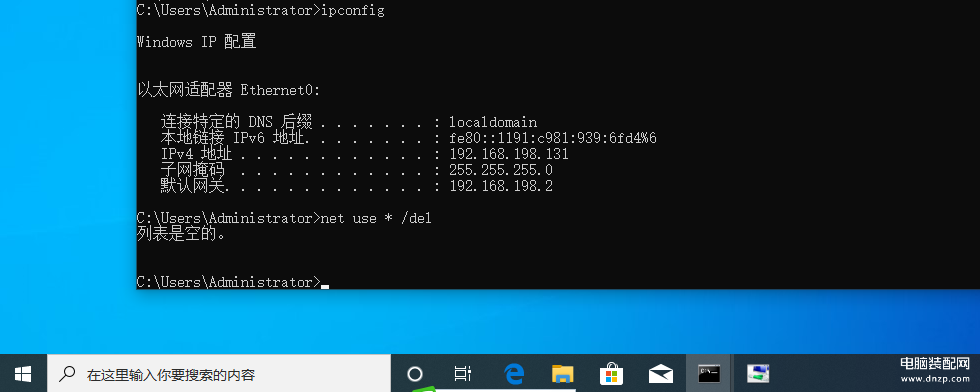Click the taskbar search box
The width and height of the screenshot is (980, 392).
(219, 374)
